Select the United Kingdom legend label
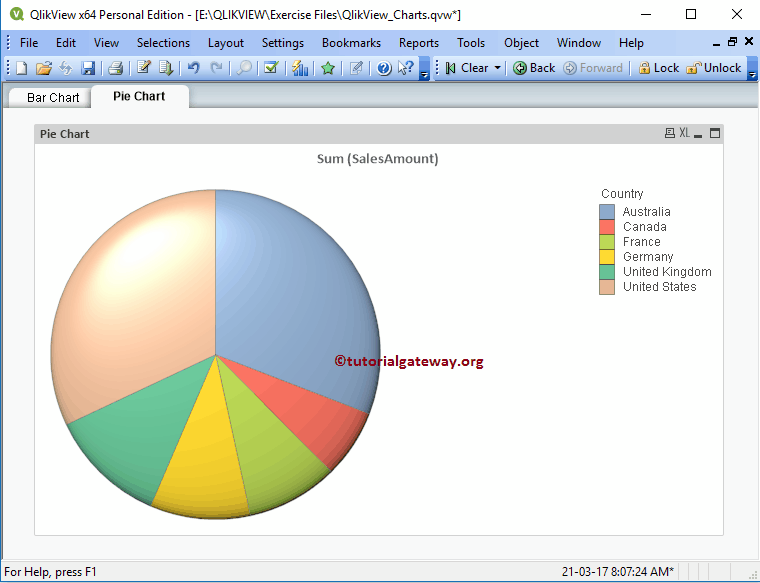Screen dimensions: 760x583 click(x=667, y=272)
